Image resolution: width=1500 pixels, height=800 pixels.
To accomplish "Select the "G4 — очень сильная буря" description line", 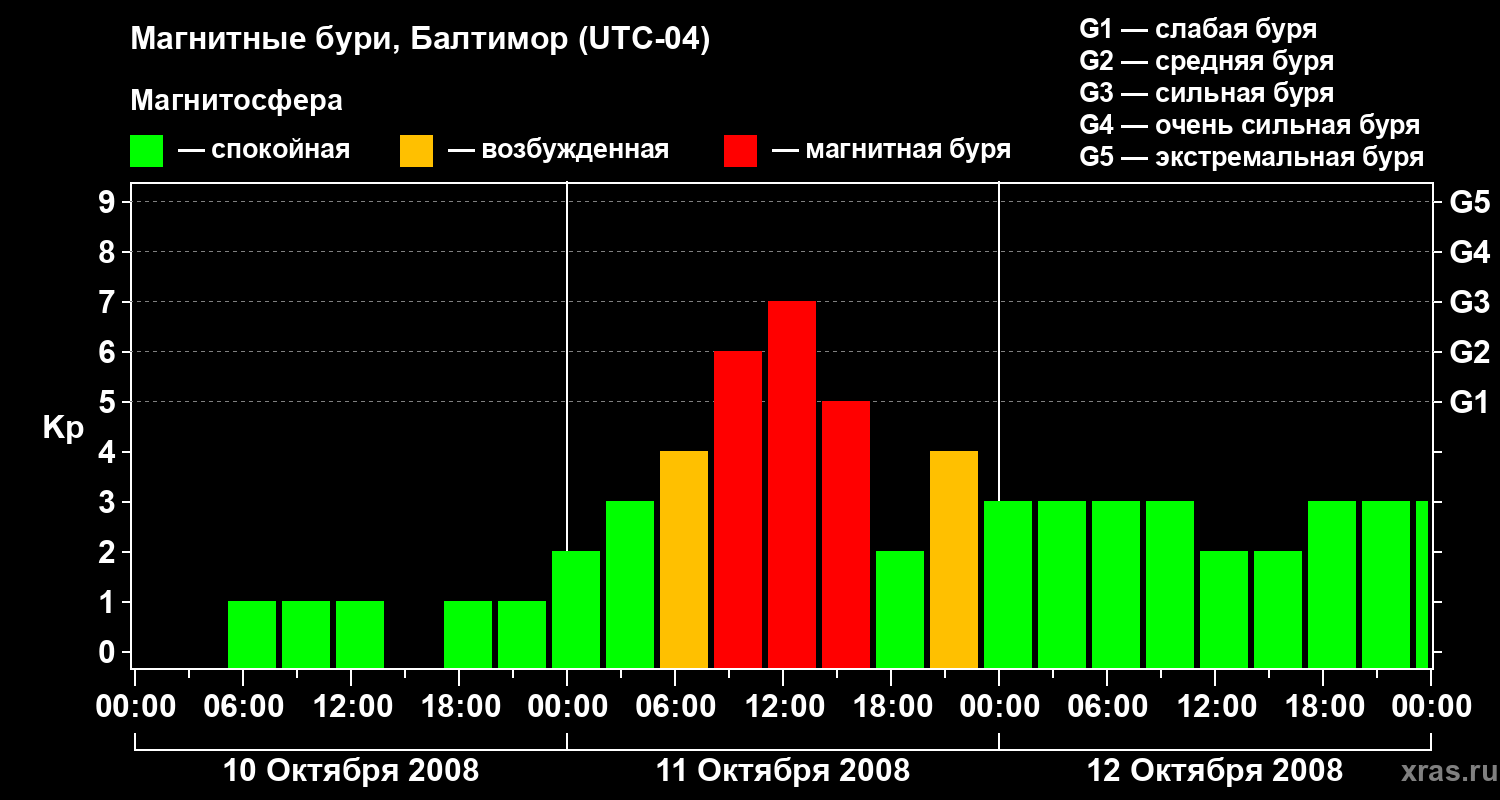I will [1250, 125].
